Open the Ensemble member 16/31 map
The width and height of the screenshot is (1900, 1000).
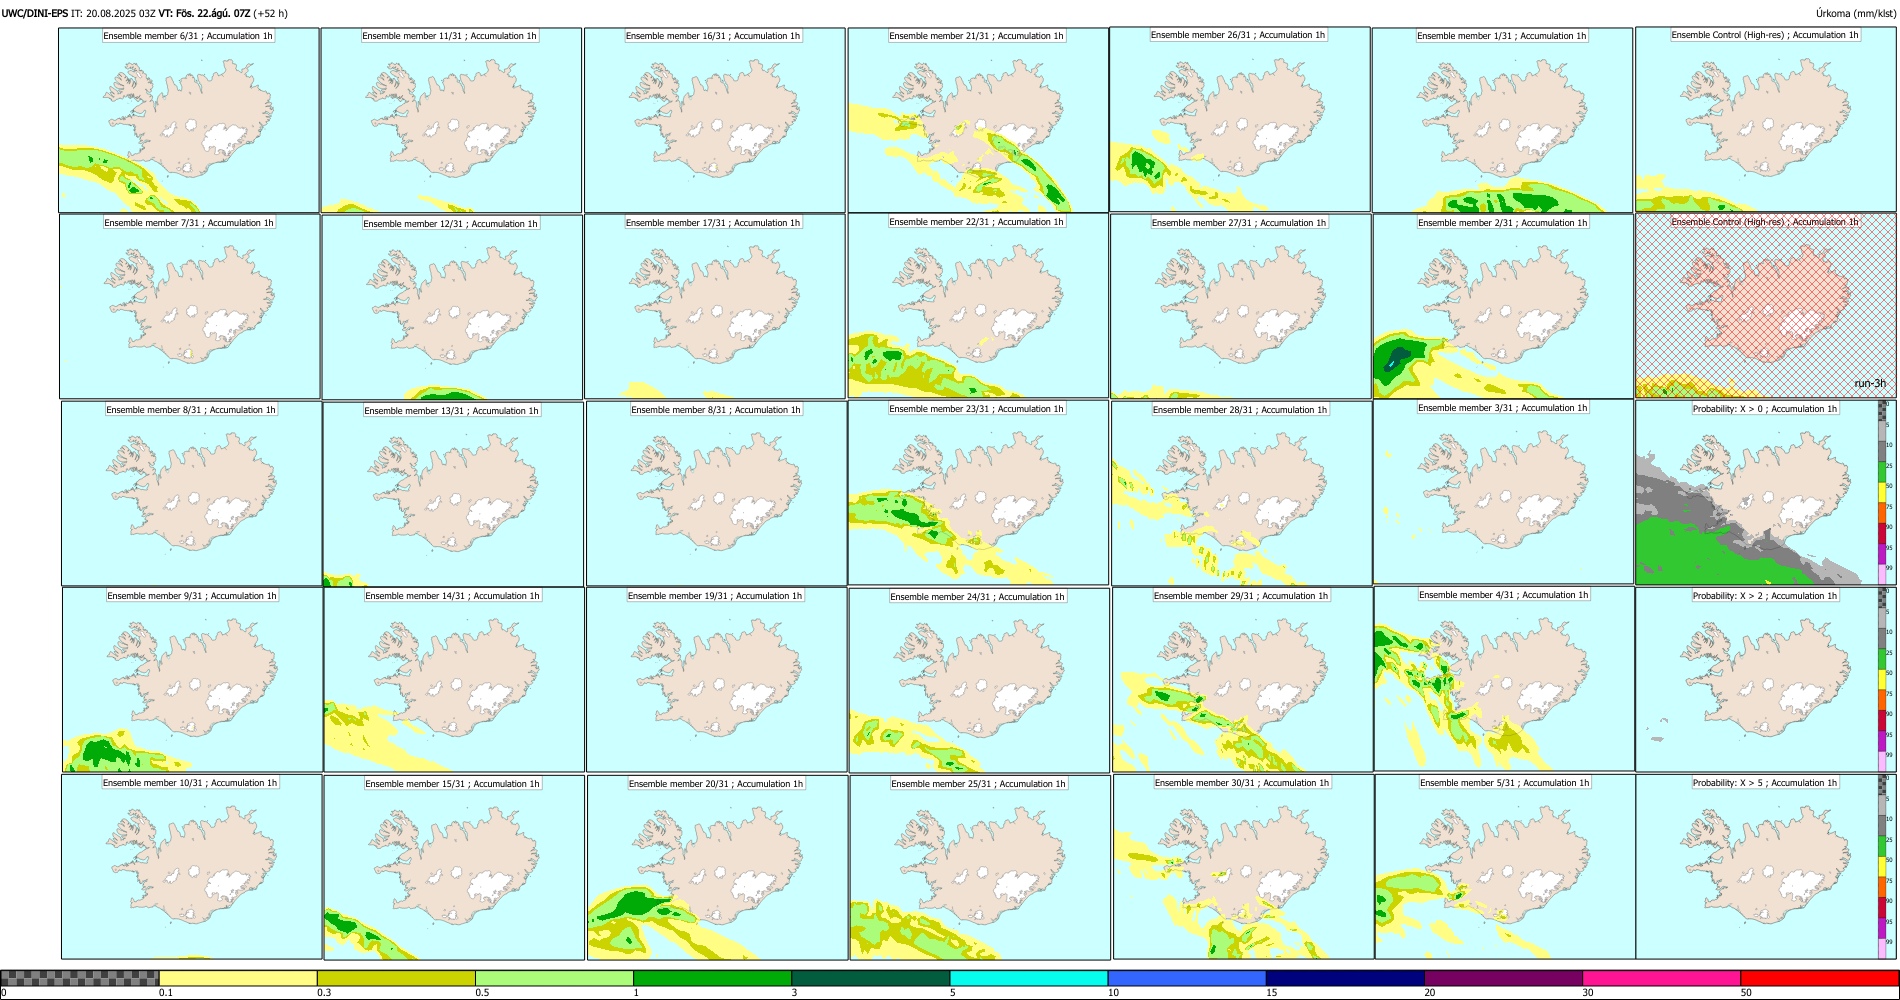(x=714, y=119)
